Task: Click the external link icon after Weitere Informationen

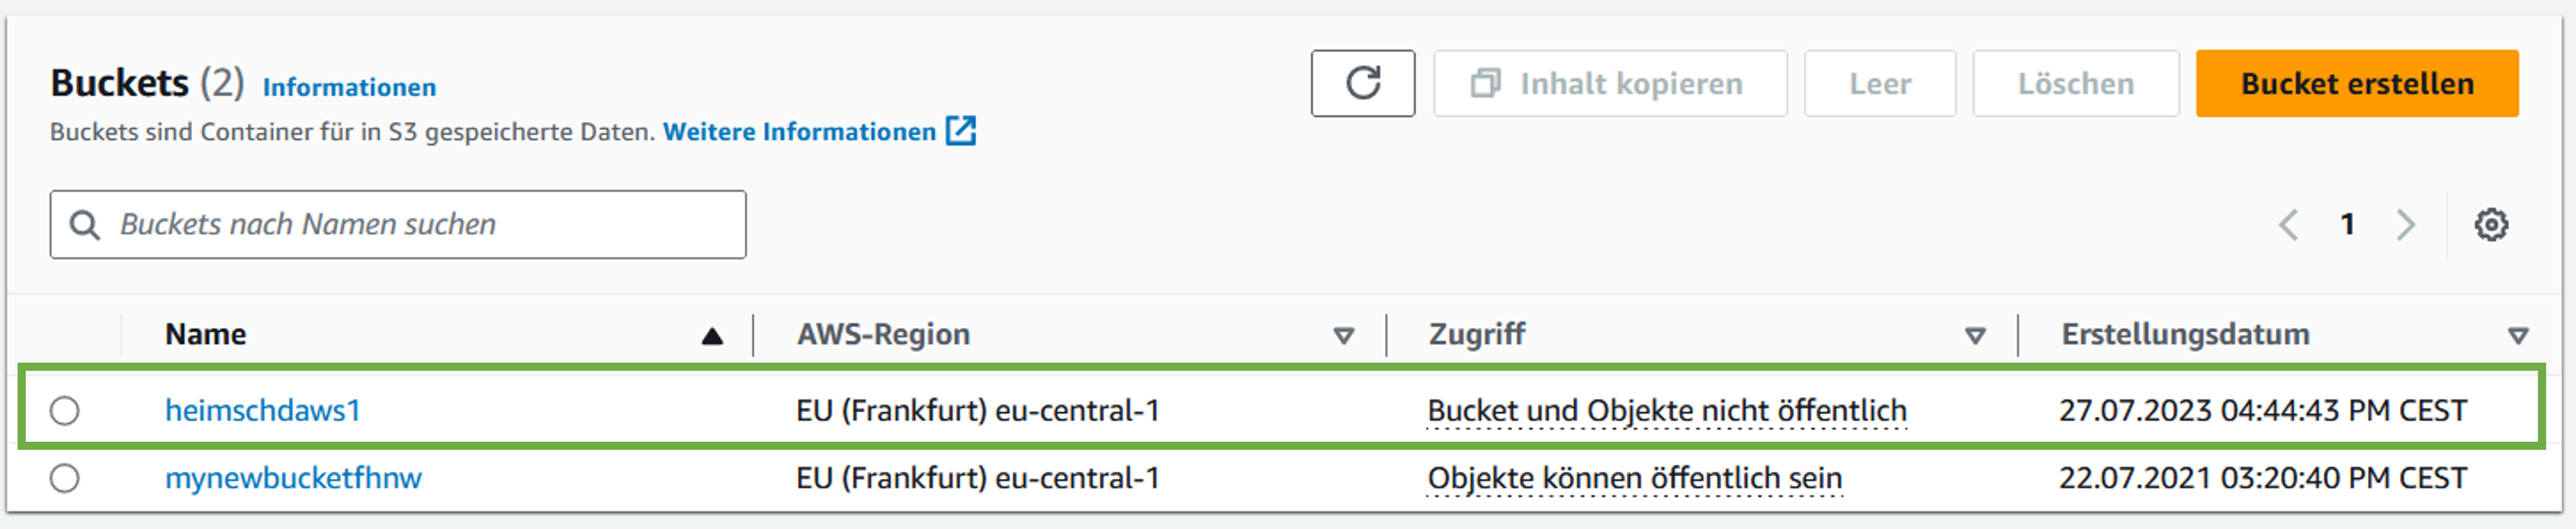Action: pos(961,131)
